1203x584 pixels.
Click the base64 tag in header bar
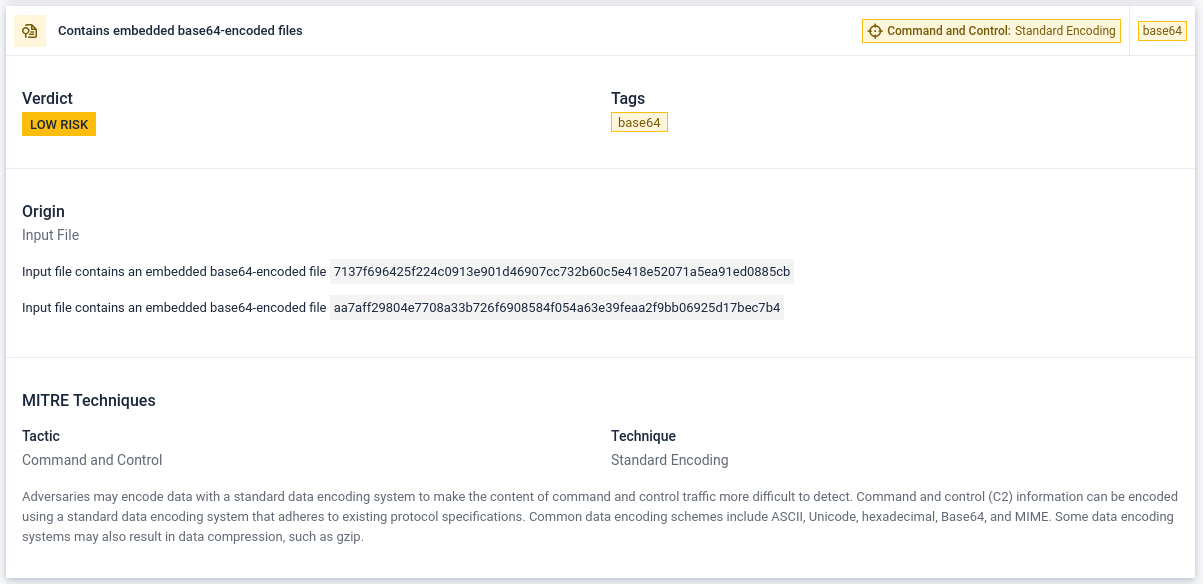pos(1162,31)
